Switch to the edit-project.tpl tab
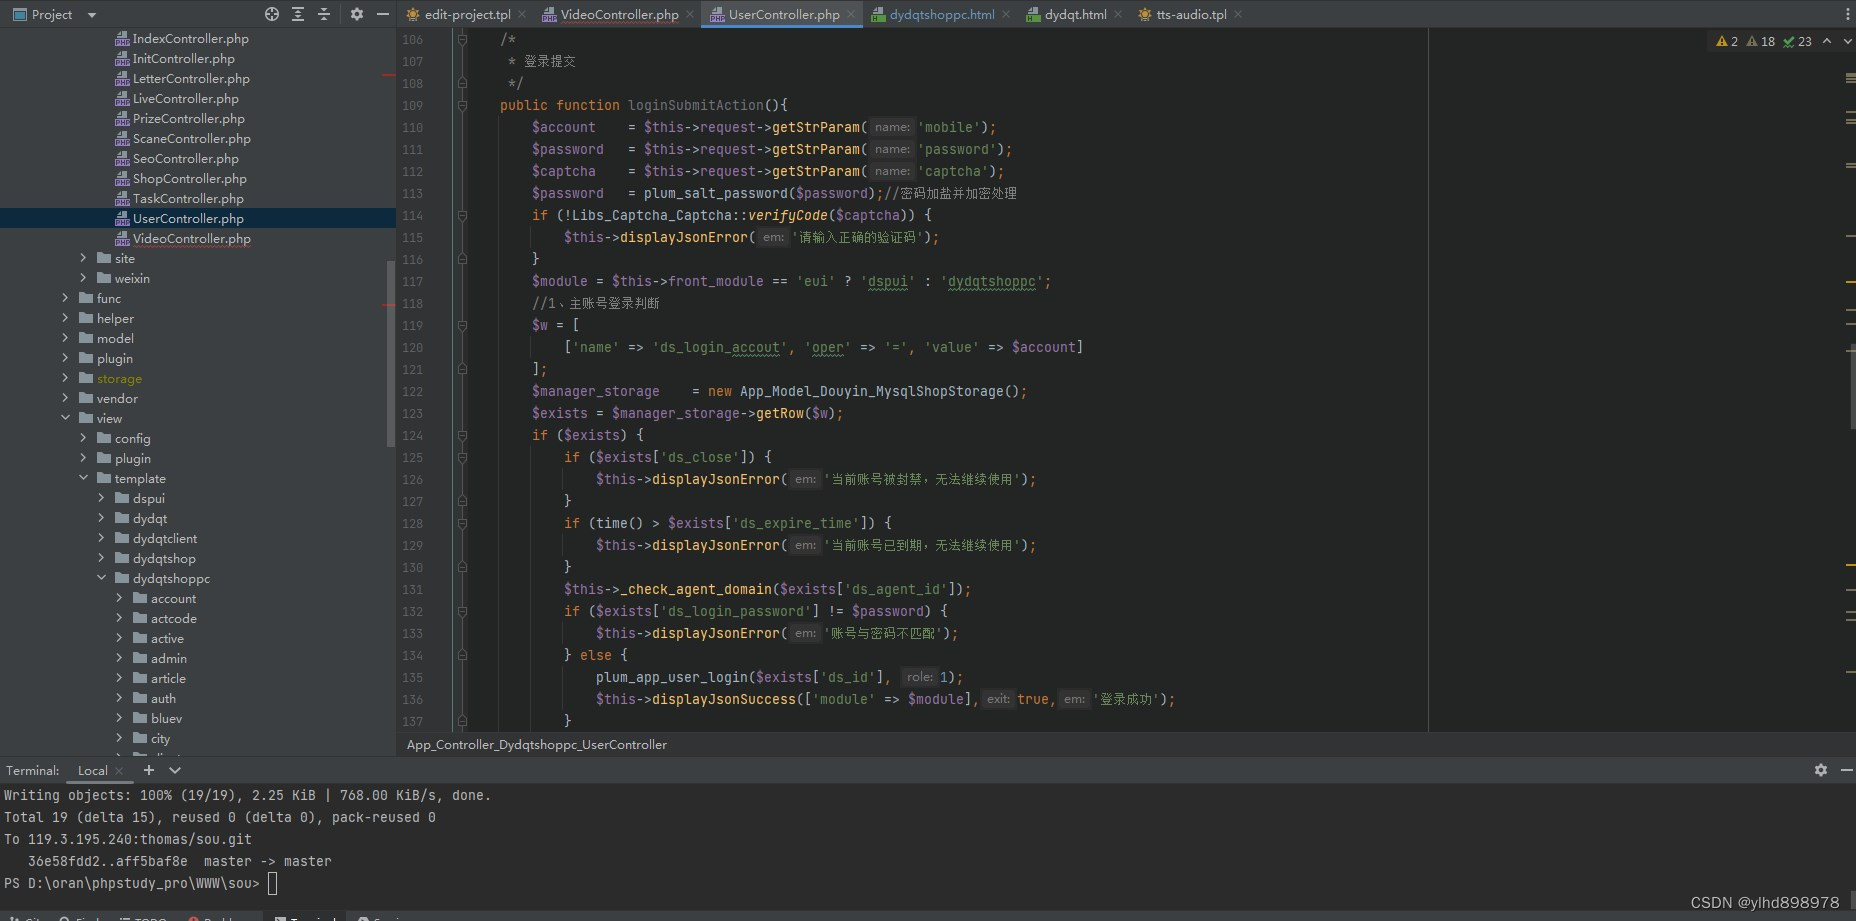Viewport: 1856px width, 921px height. pos(458,14)
